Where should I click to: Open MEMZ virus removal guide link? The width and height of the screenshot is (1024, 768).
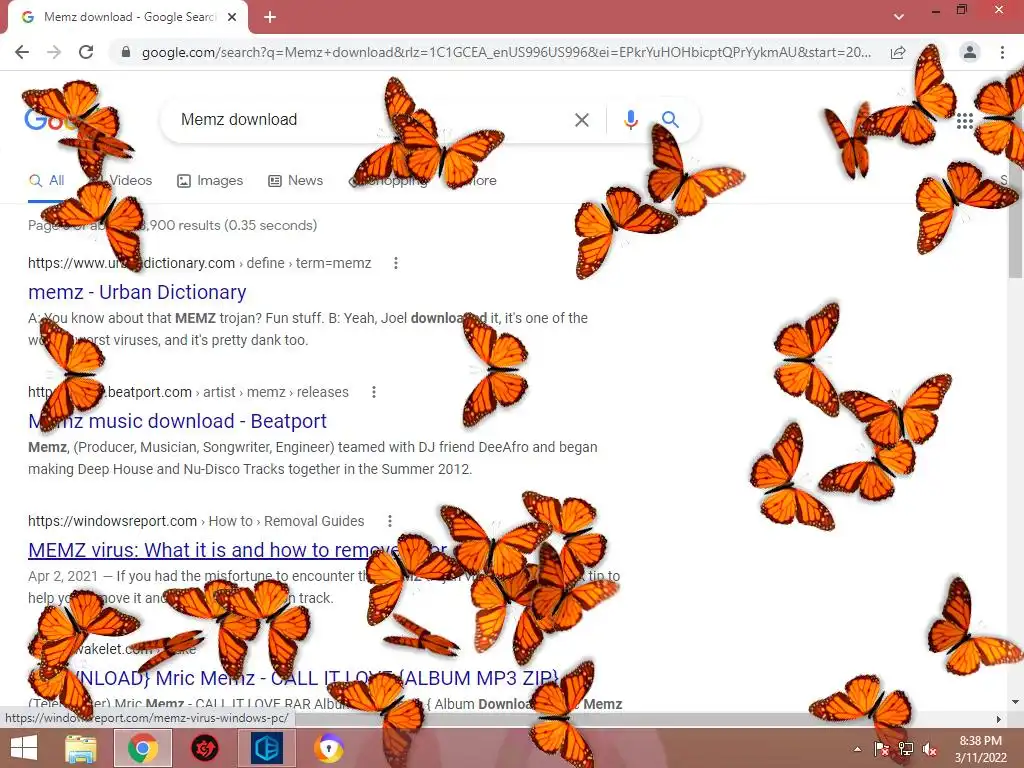(x=238, y=550)
